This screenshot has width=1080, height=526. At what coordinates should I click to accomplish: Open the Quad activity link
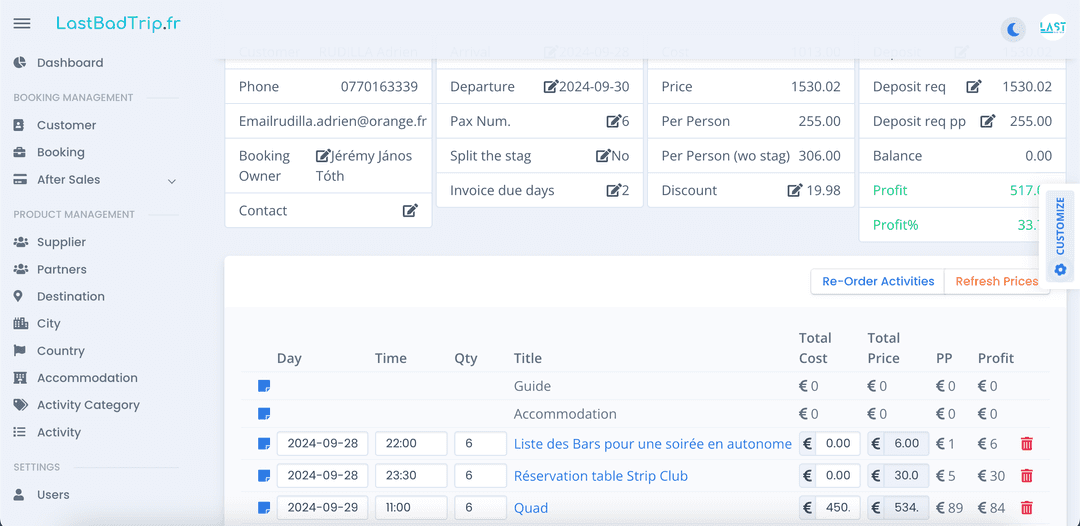[x=531, y=508]
